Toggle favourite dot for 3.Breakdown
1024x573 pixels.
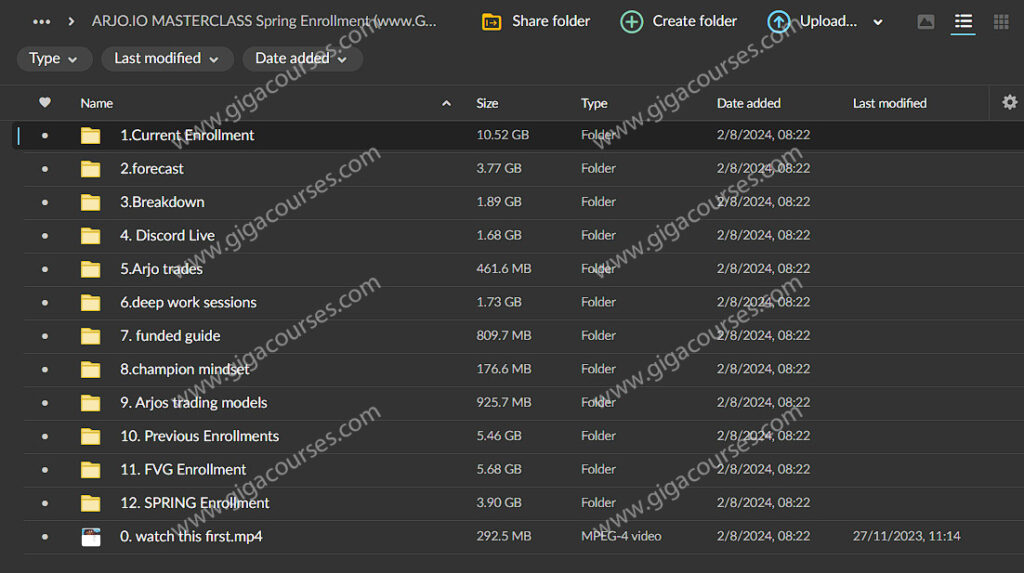click(44, 202)
